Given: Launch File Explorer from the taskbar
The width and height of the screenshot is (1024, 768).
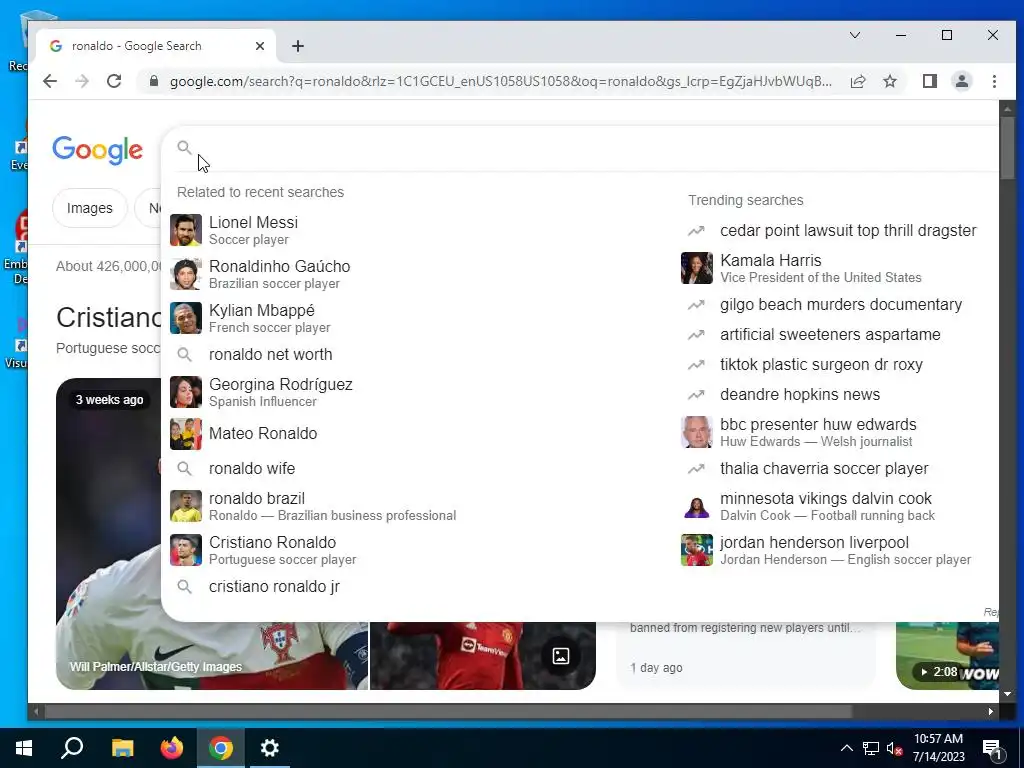Looking at the screenshot, I should click(122, 748).
